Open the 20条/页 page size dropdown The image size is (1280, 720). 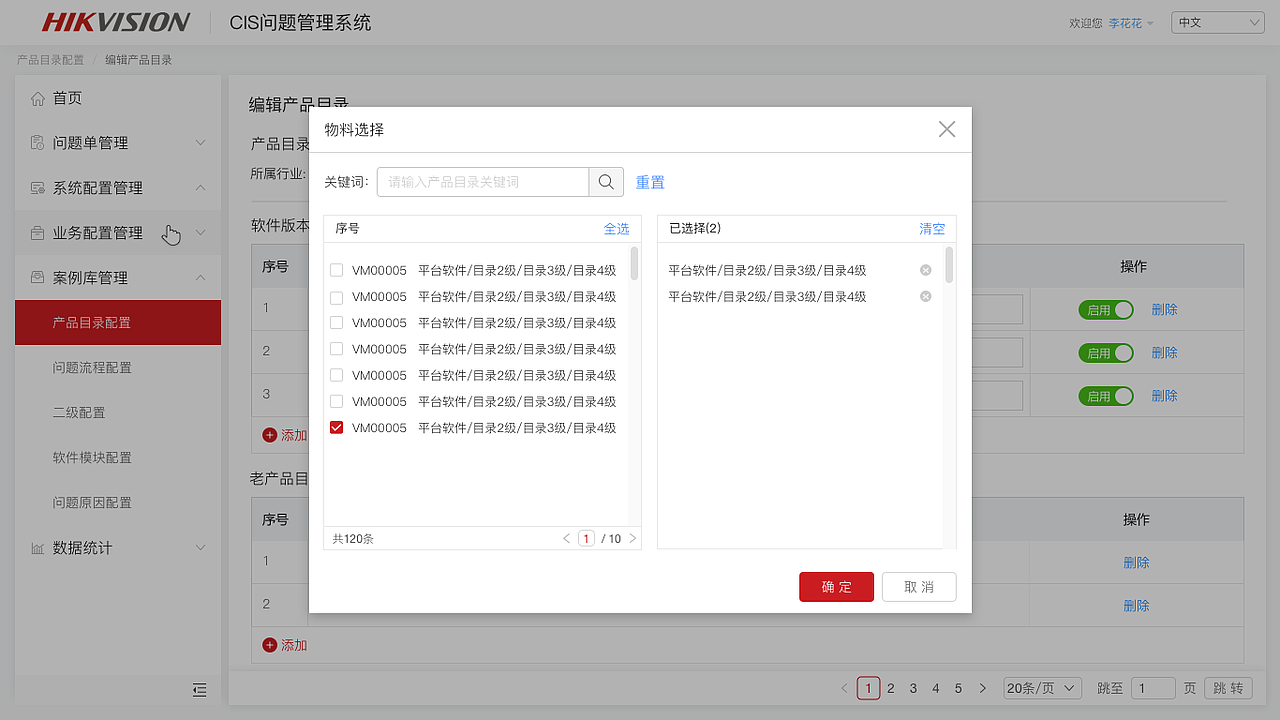1042,688
